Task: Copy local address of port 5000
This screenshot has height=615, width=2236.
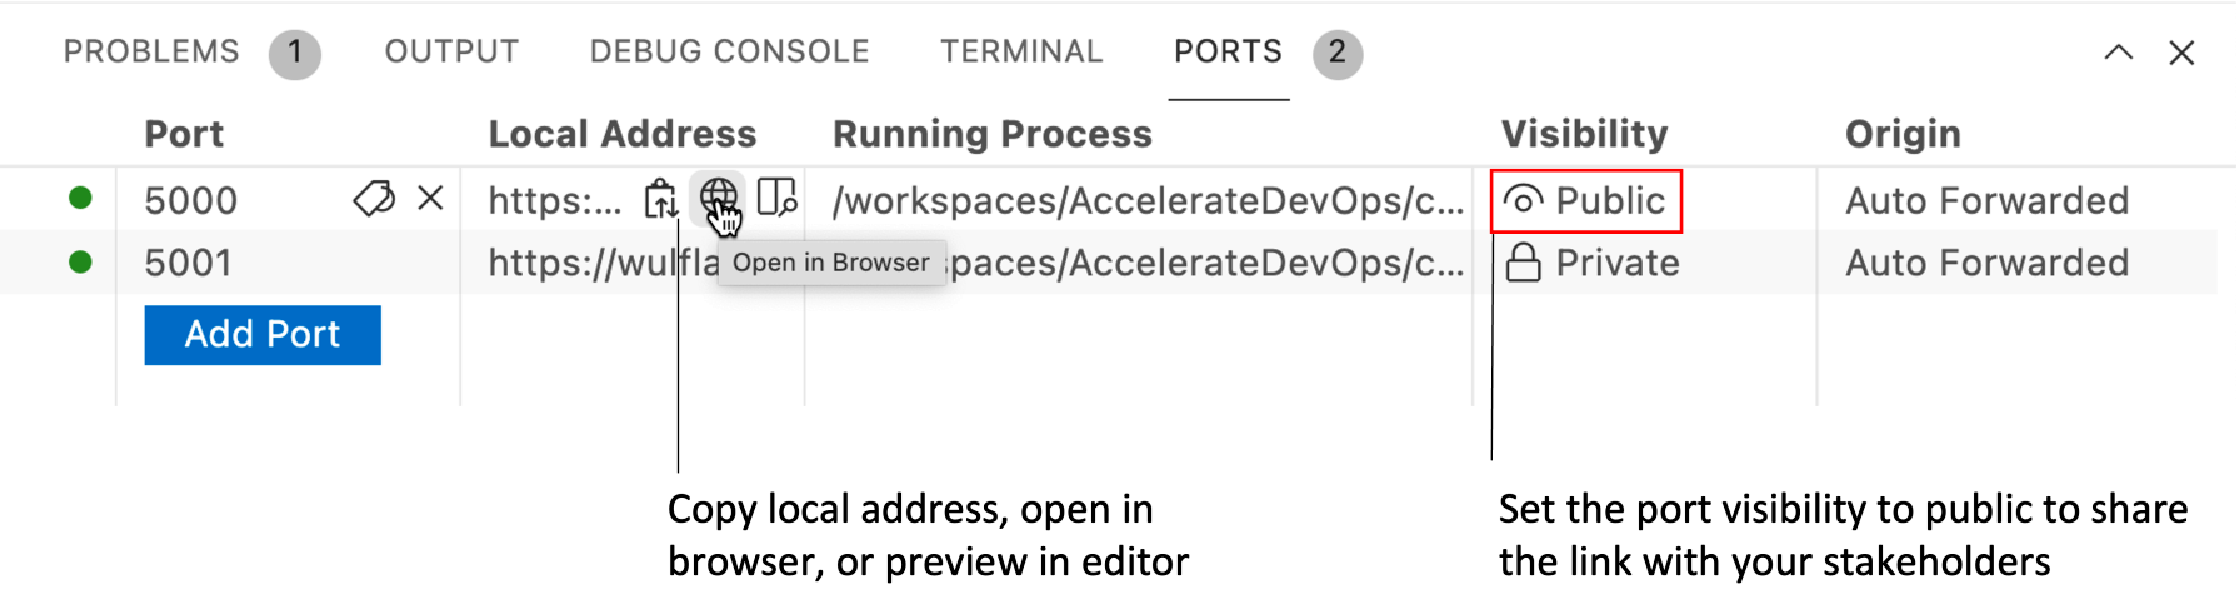Action: (x=660, y=199)
